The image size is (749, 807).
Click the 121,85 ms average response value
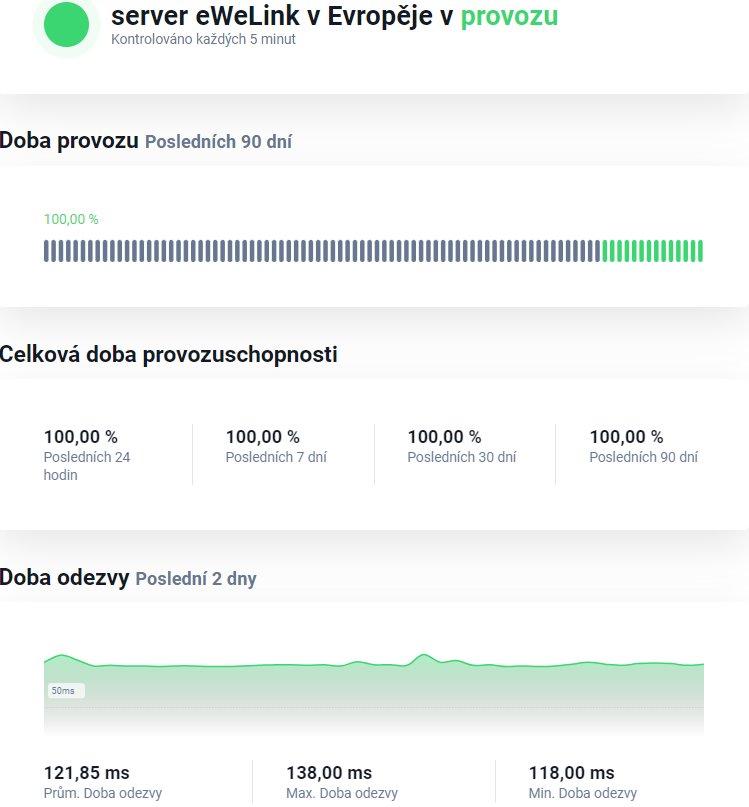pyautogui.click(x=87, y=773)
